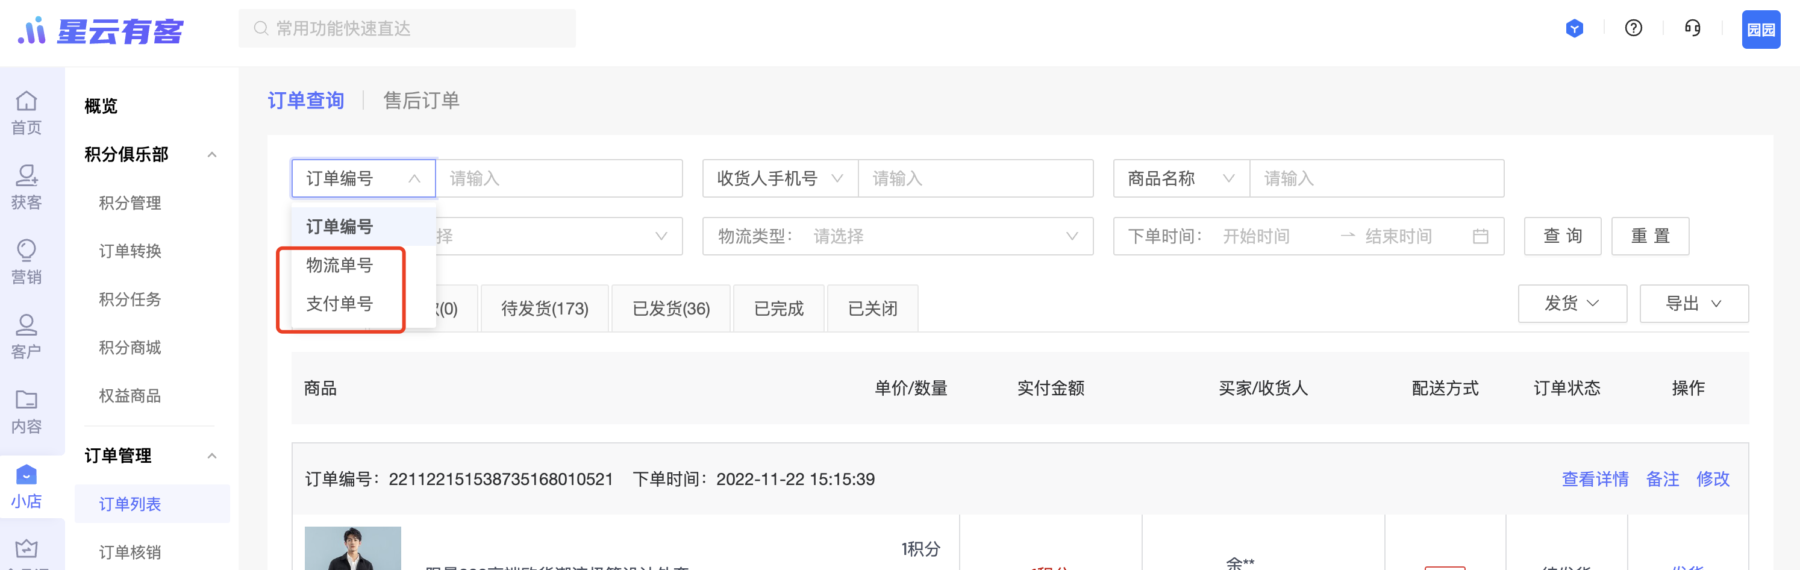The image size is (1800, 570).
Task: Open the partially hidden select under the order dropdown
Action: [559, 236]
